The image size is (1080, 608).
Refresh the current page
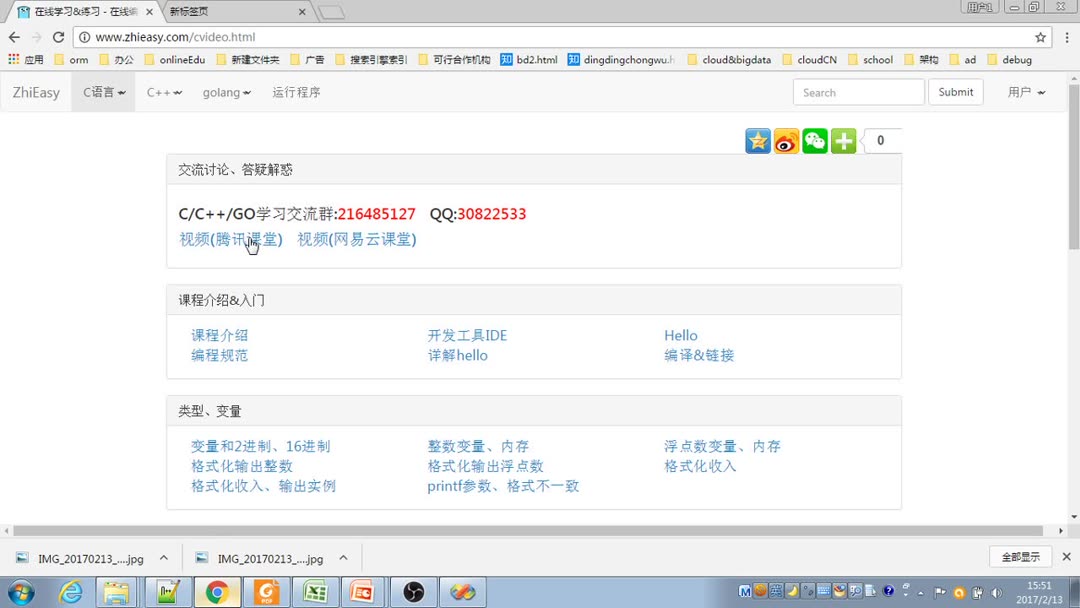(58, 36)
